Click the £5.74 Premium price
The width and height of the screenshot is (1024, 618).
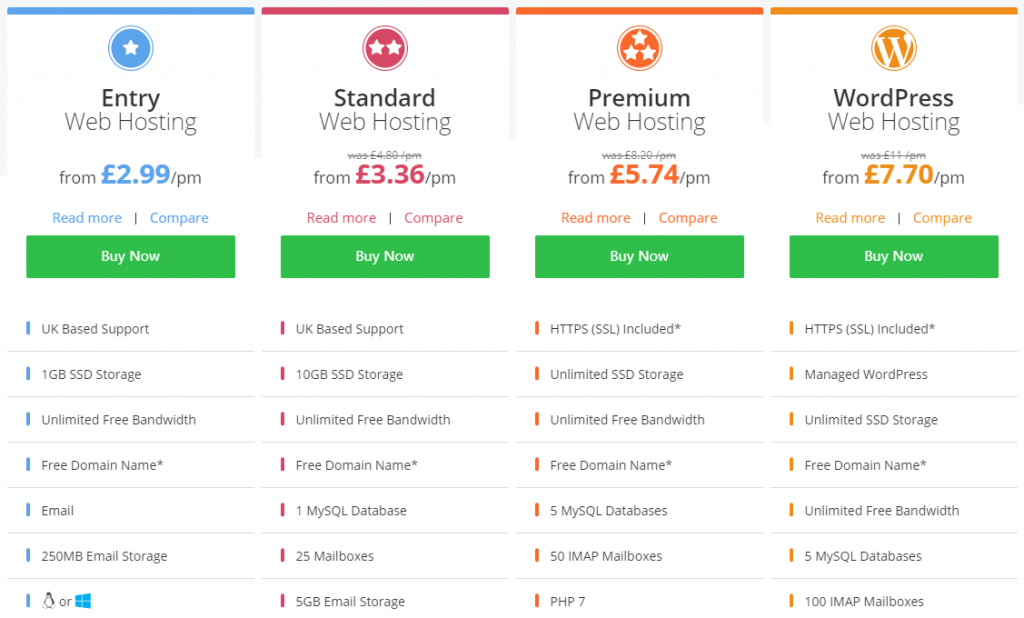tap(645, 174)
